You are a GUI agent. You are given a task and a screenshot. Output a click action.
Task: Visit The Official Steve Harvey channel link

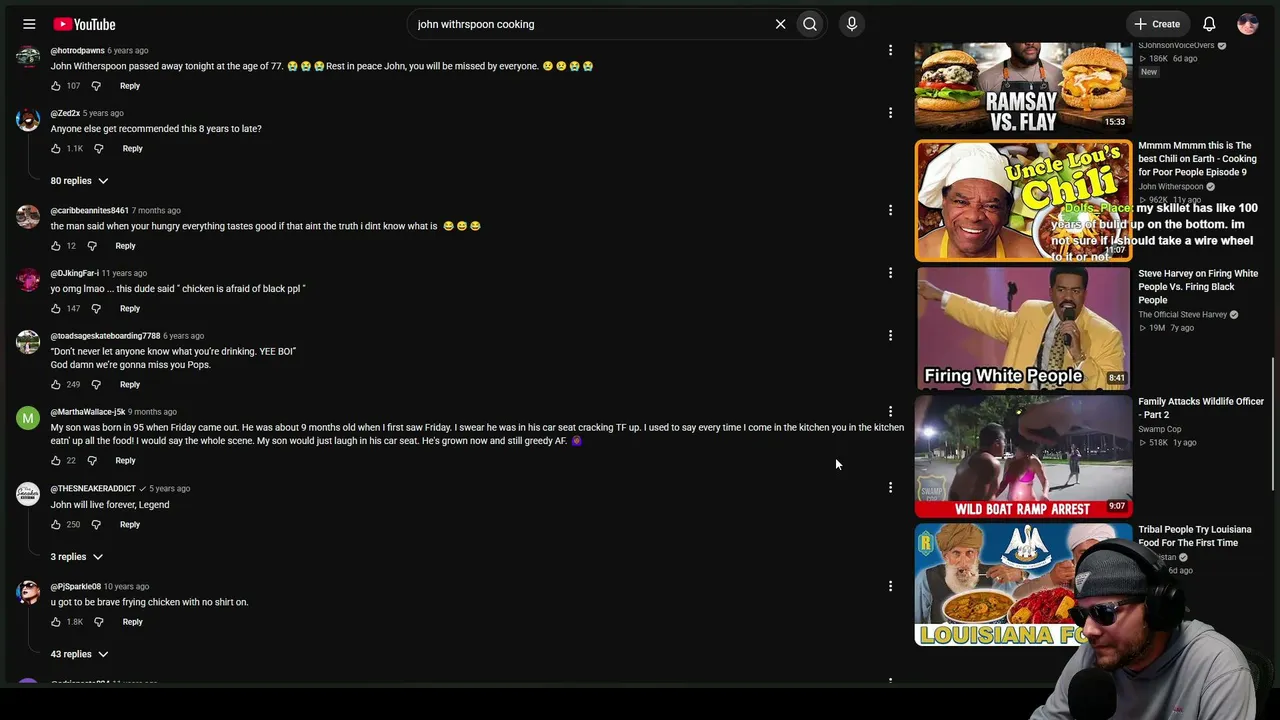pyautogui.click(x=1183, y=315)
